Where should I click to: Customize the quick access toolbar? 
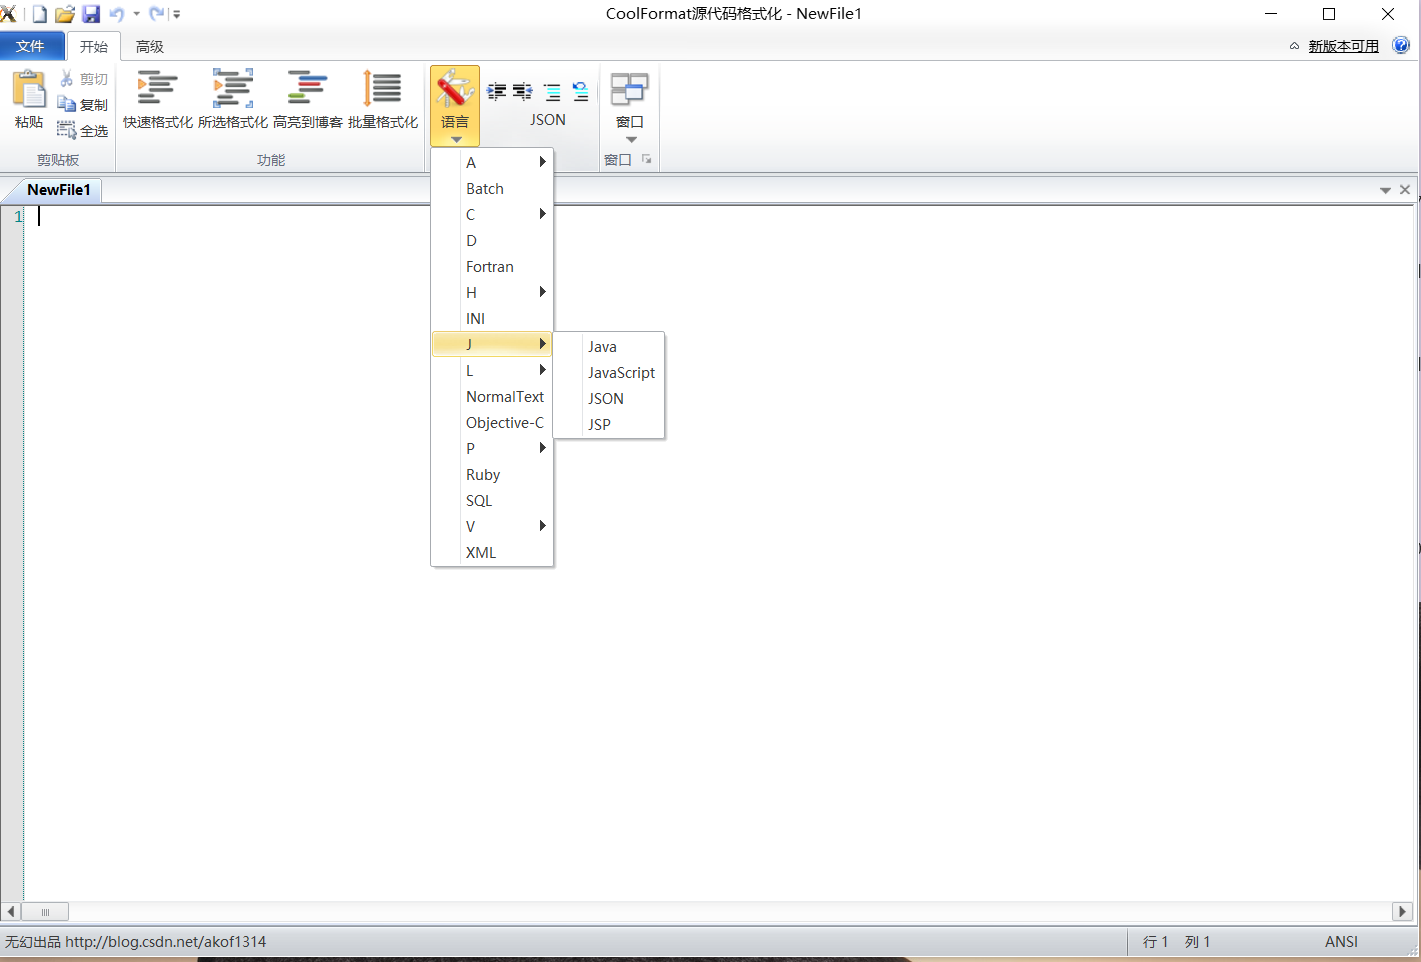tap(176, 14)
